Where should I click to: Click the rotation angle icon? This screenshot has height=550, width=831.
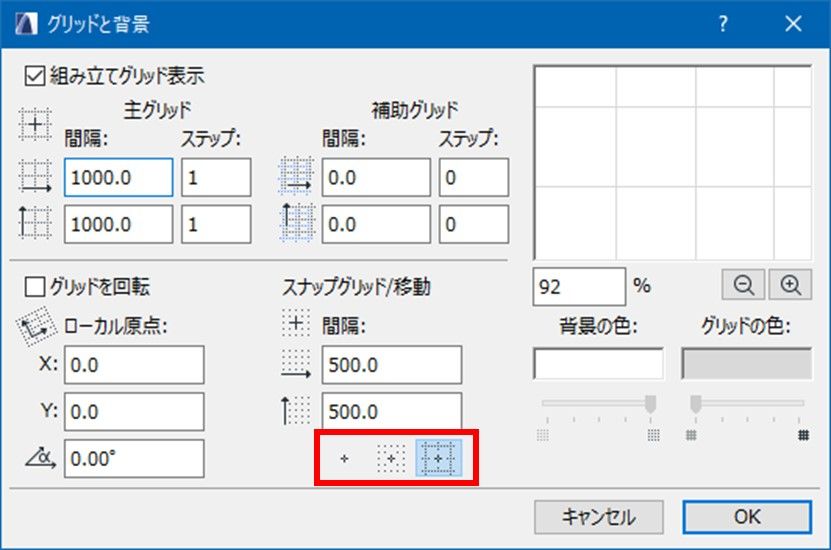(x=40, y=458)
